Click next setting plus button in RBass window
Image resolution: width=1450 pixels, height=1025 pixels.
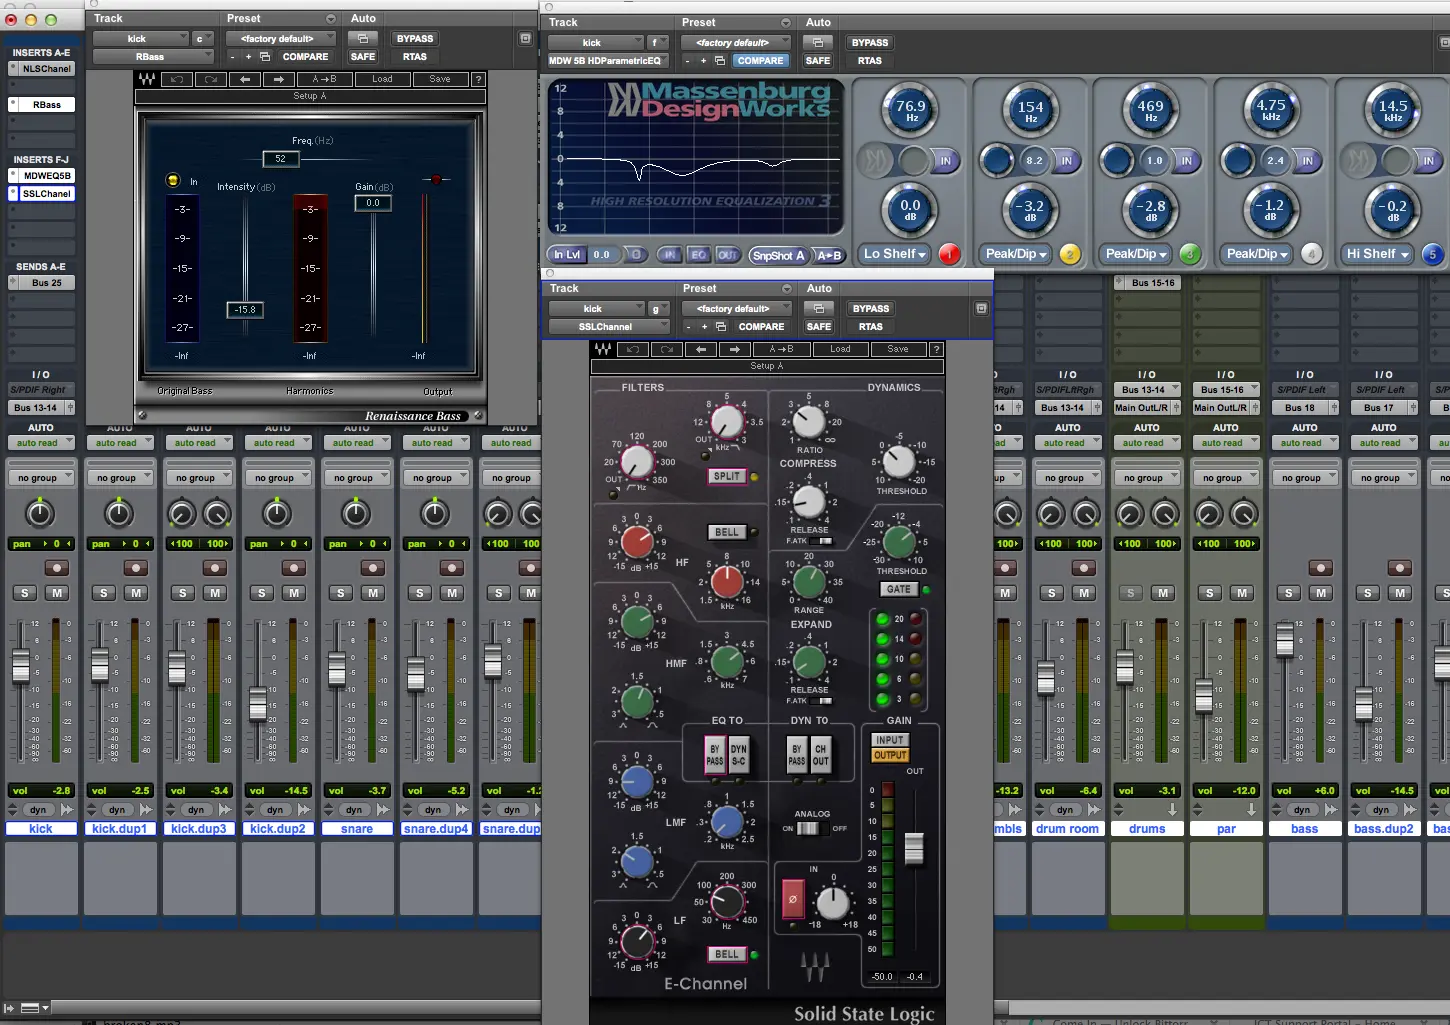pyautogui.click(x=248, y=57)
